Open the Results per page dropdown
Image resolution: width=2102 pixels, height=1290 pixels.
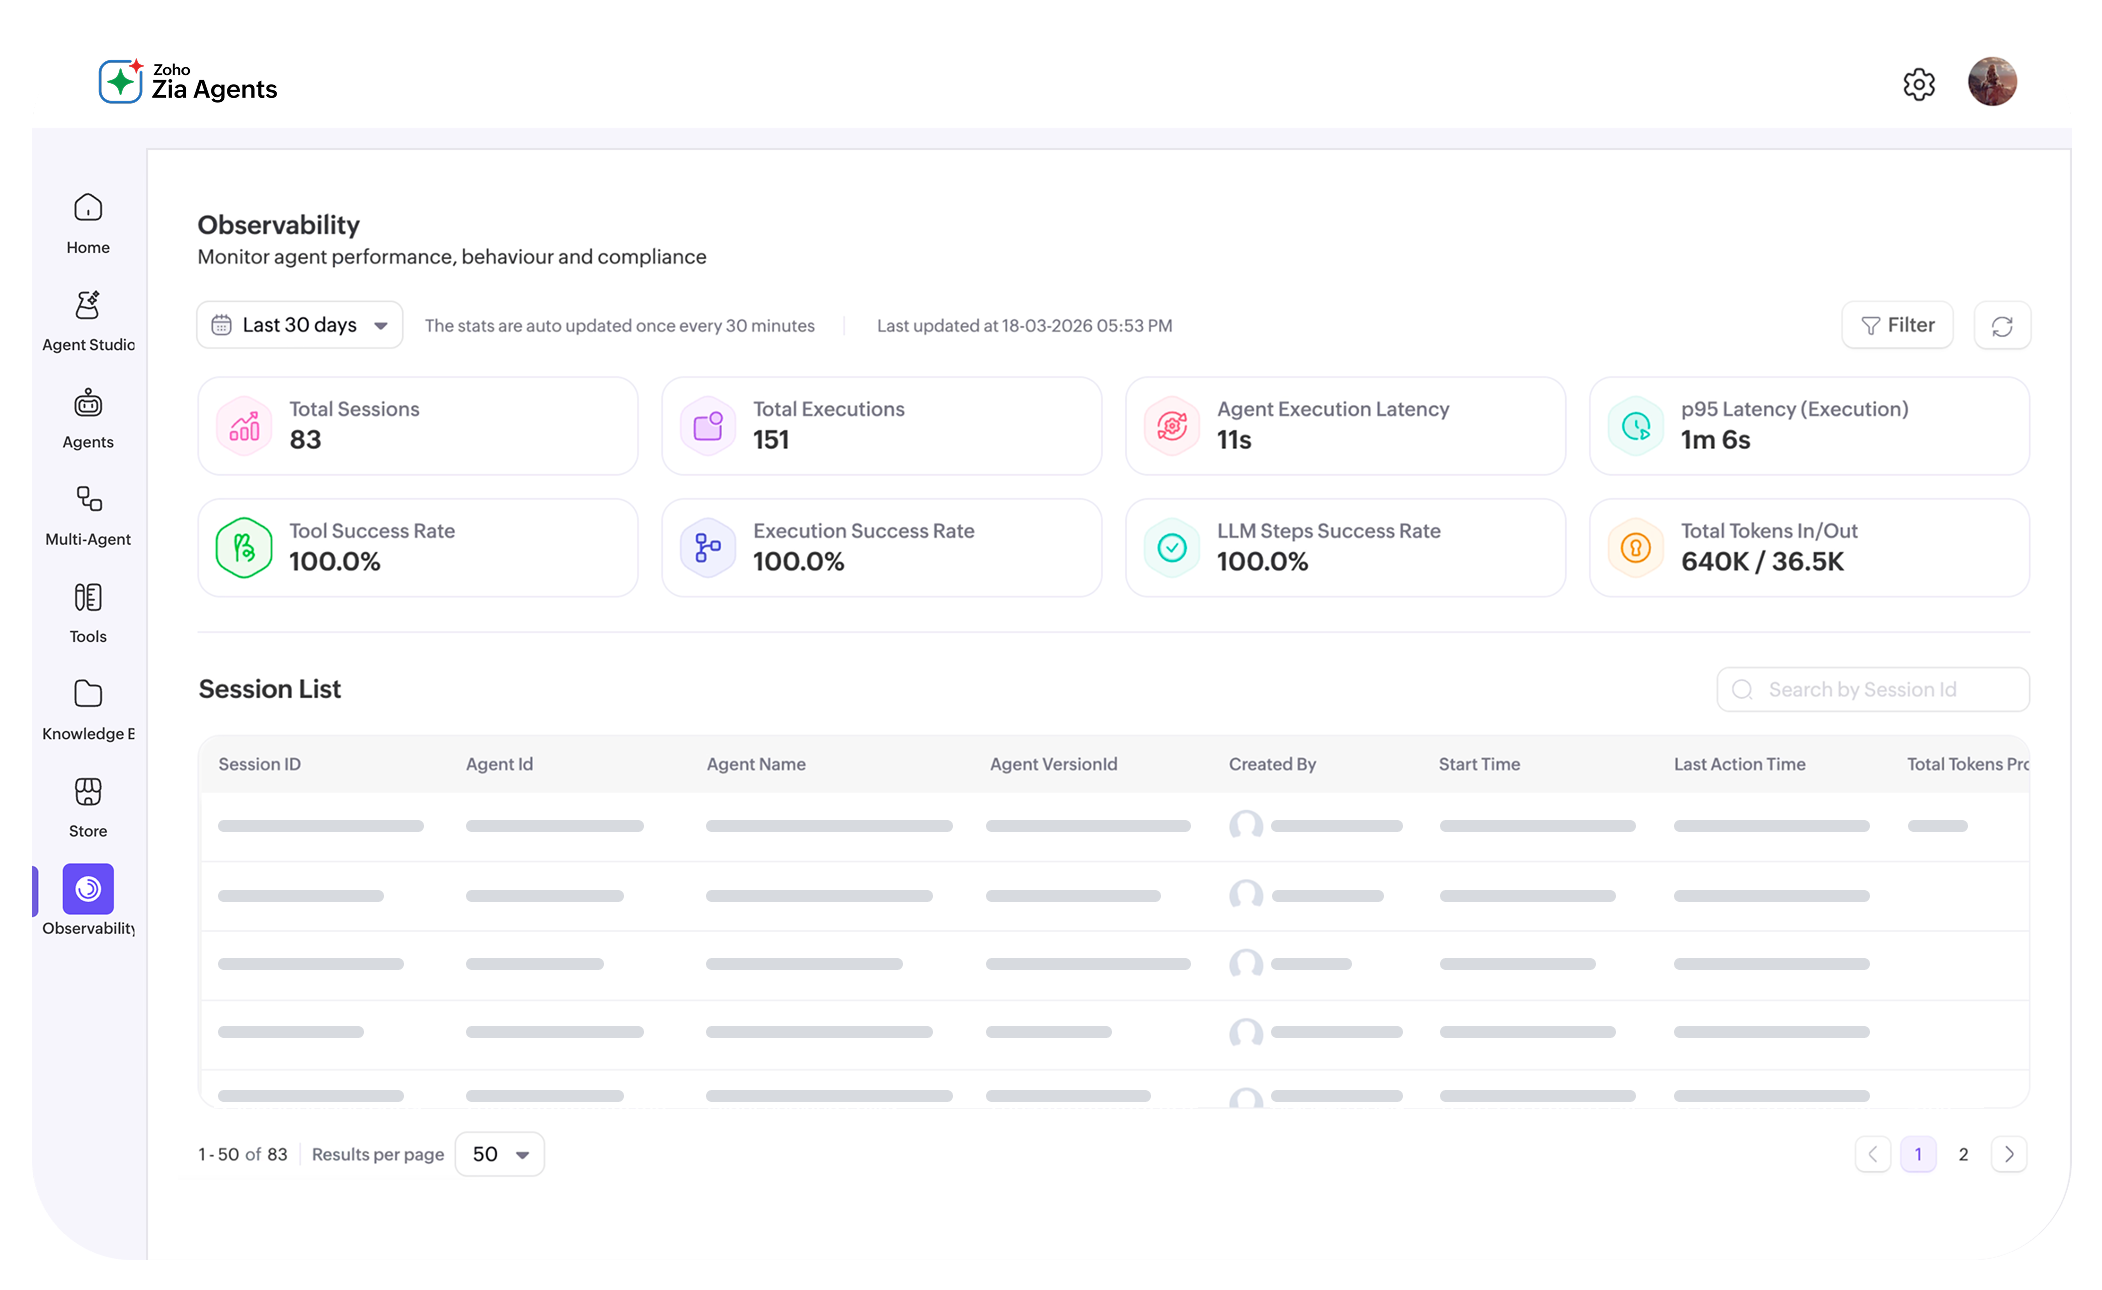499,1153
